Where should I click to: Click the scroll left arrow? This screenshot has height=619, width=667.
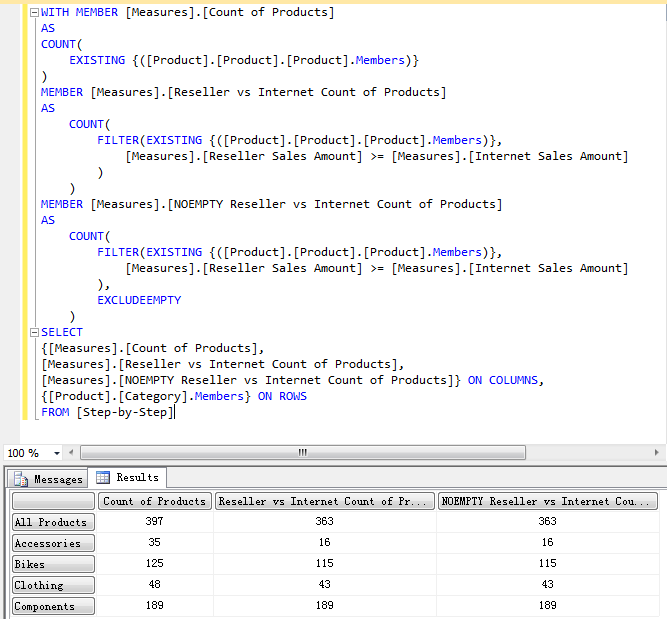(x=71, y=453)
